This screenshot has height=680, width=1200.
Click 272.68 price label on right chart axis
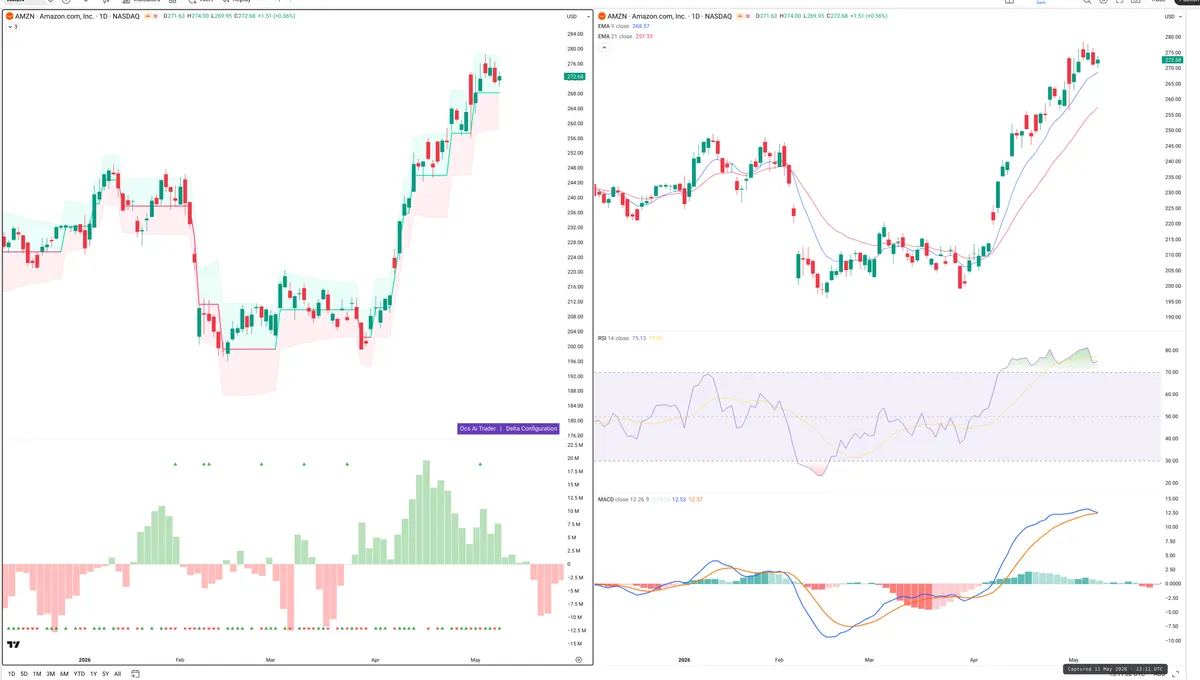(1173, 60)
